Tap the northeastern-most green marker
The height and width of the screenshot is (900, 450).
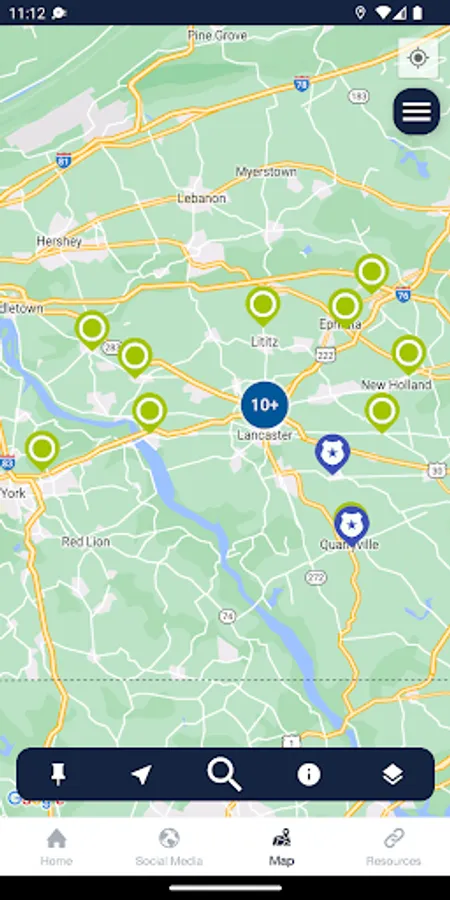[372, 273]
